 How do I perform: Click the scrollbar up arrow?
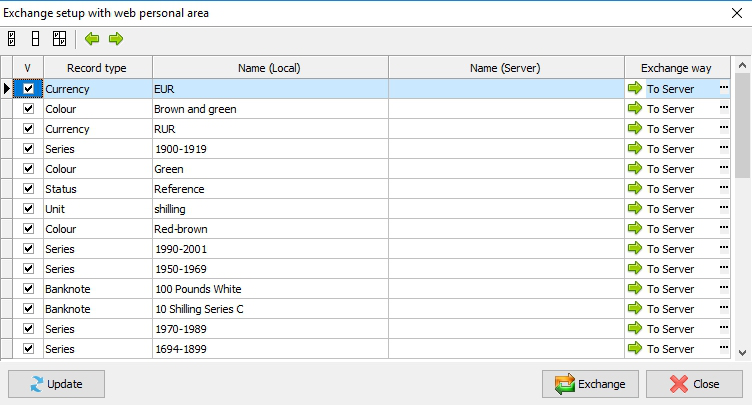click(x=742, y=65)
